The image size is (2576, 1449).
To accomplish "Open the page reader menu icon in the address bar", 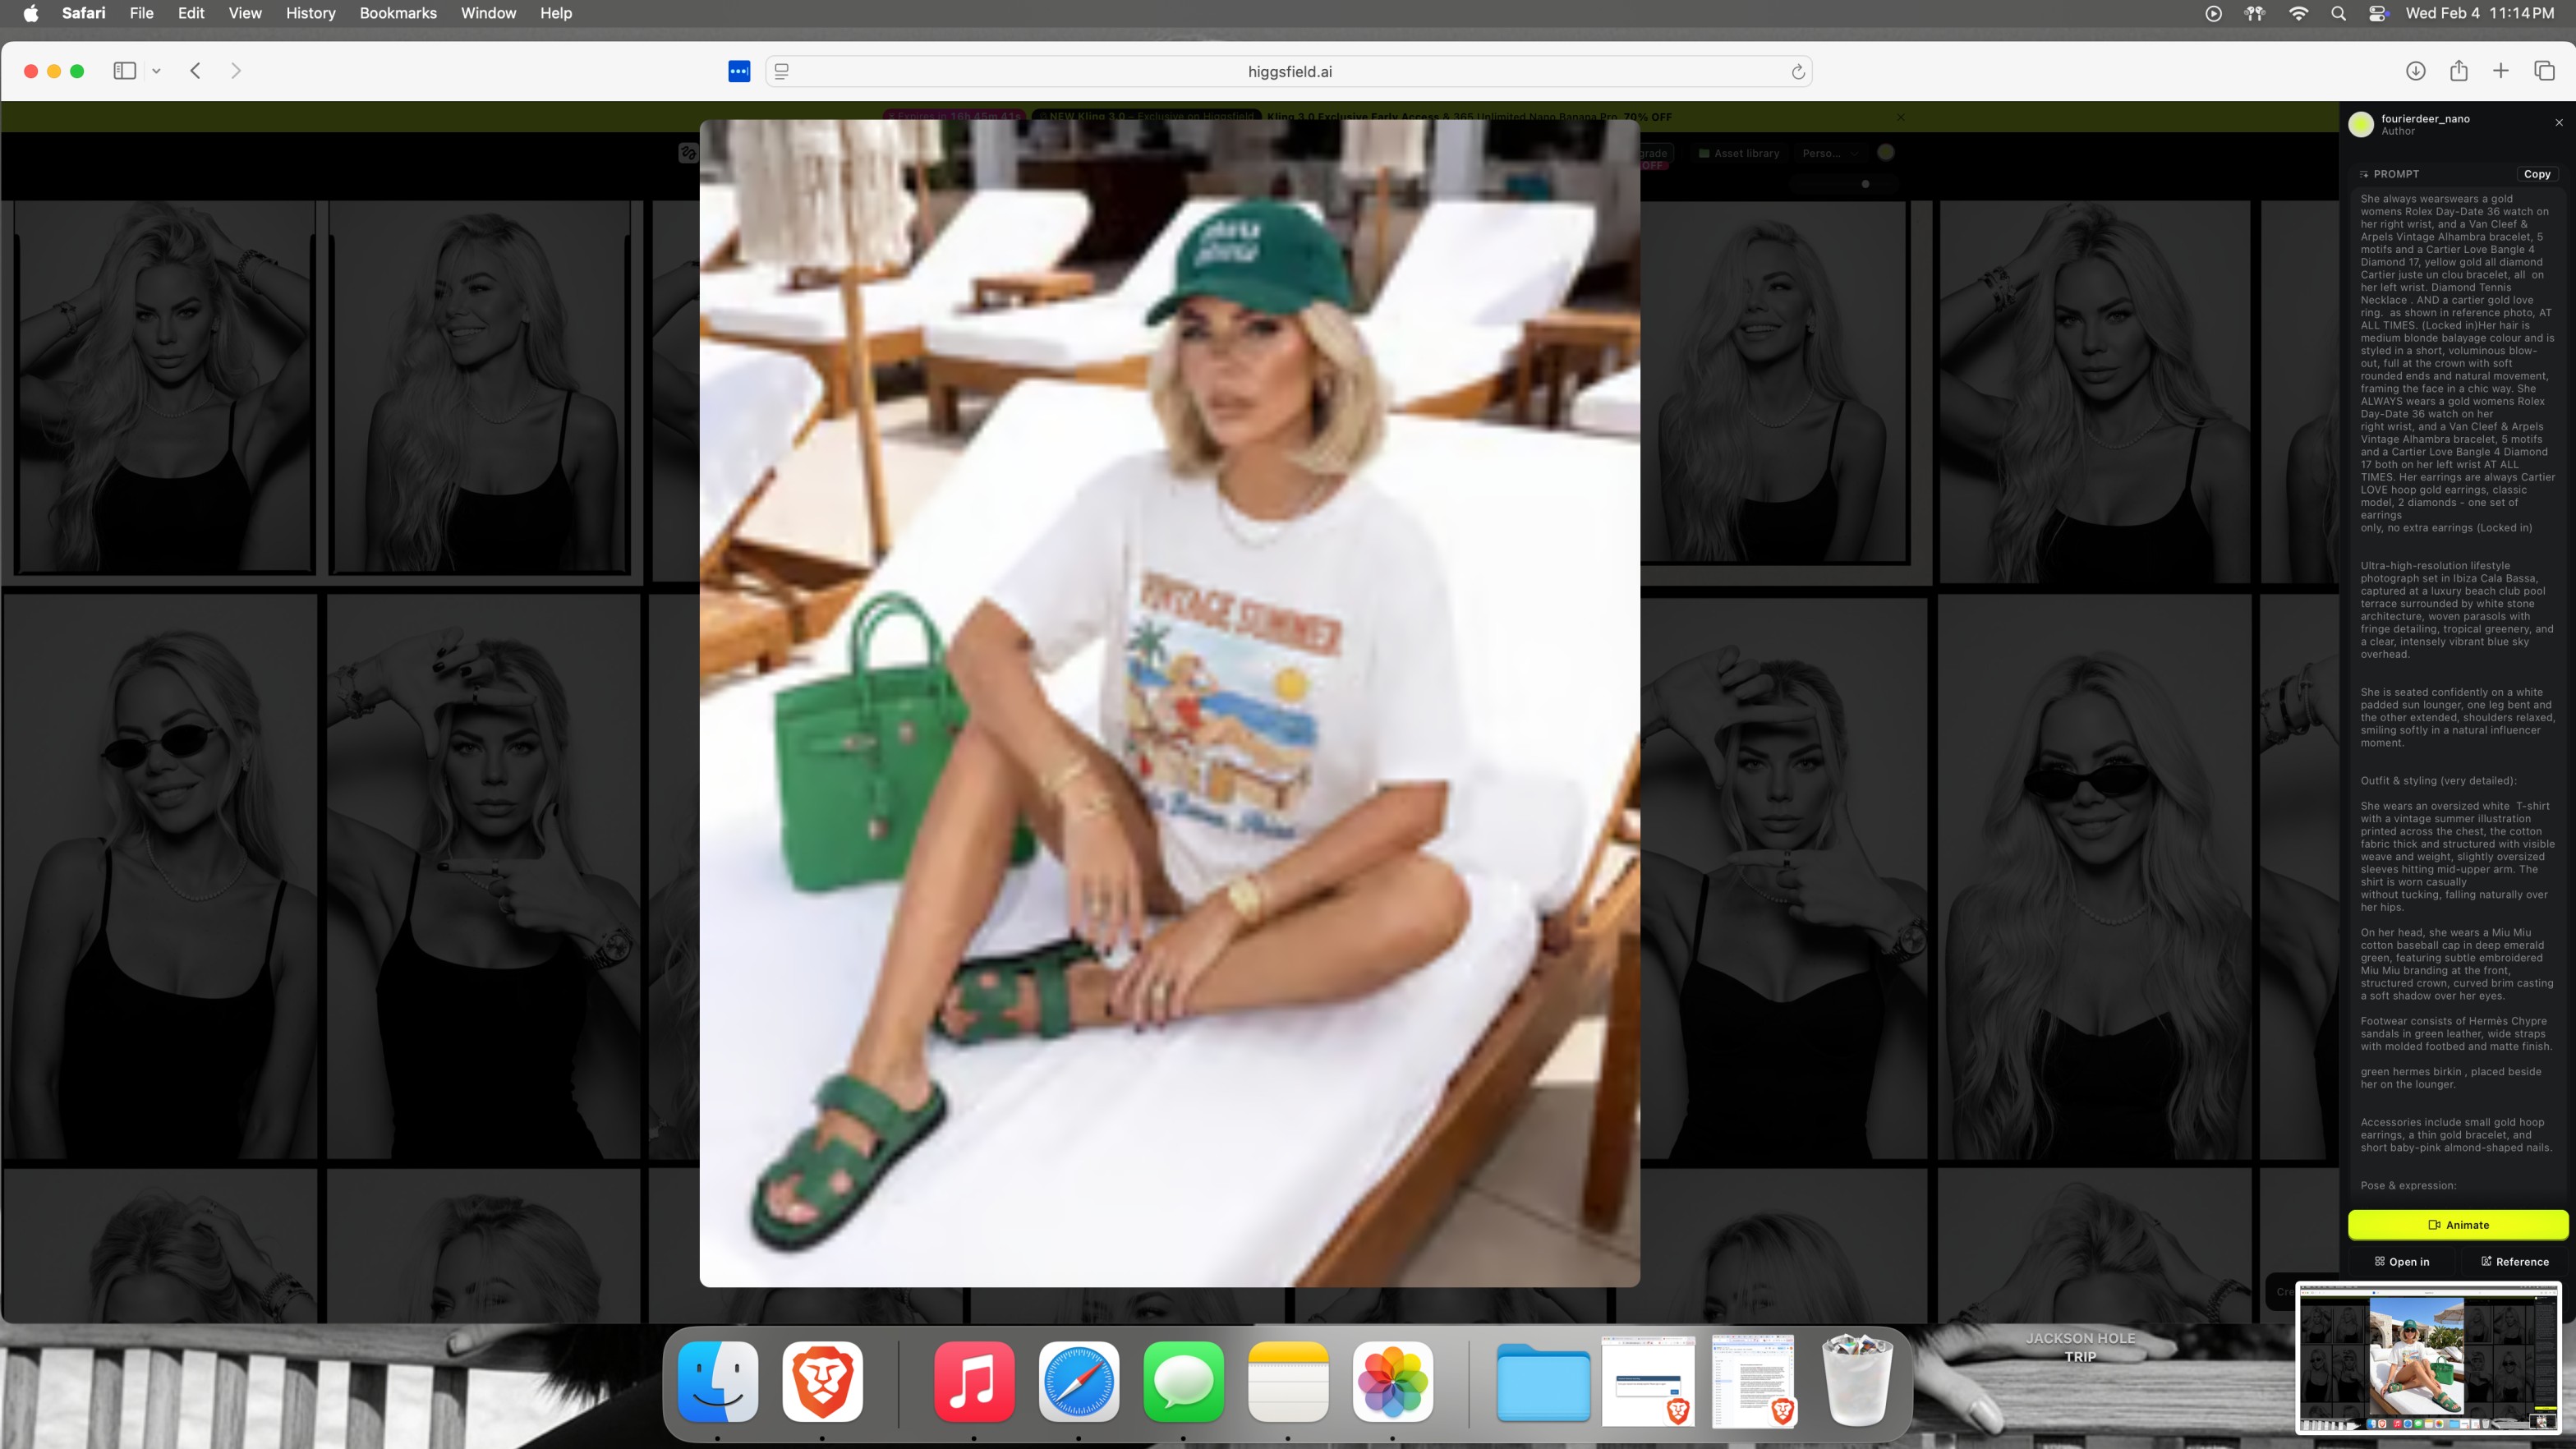I will 782,72.
